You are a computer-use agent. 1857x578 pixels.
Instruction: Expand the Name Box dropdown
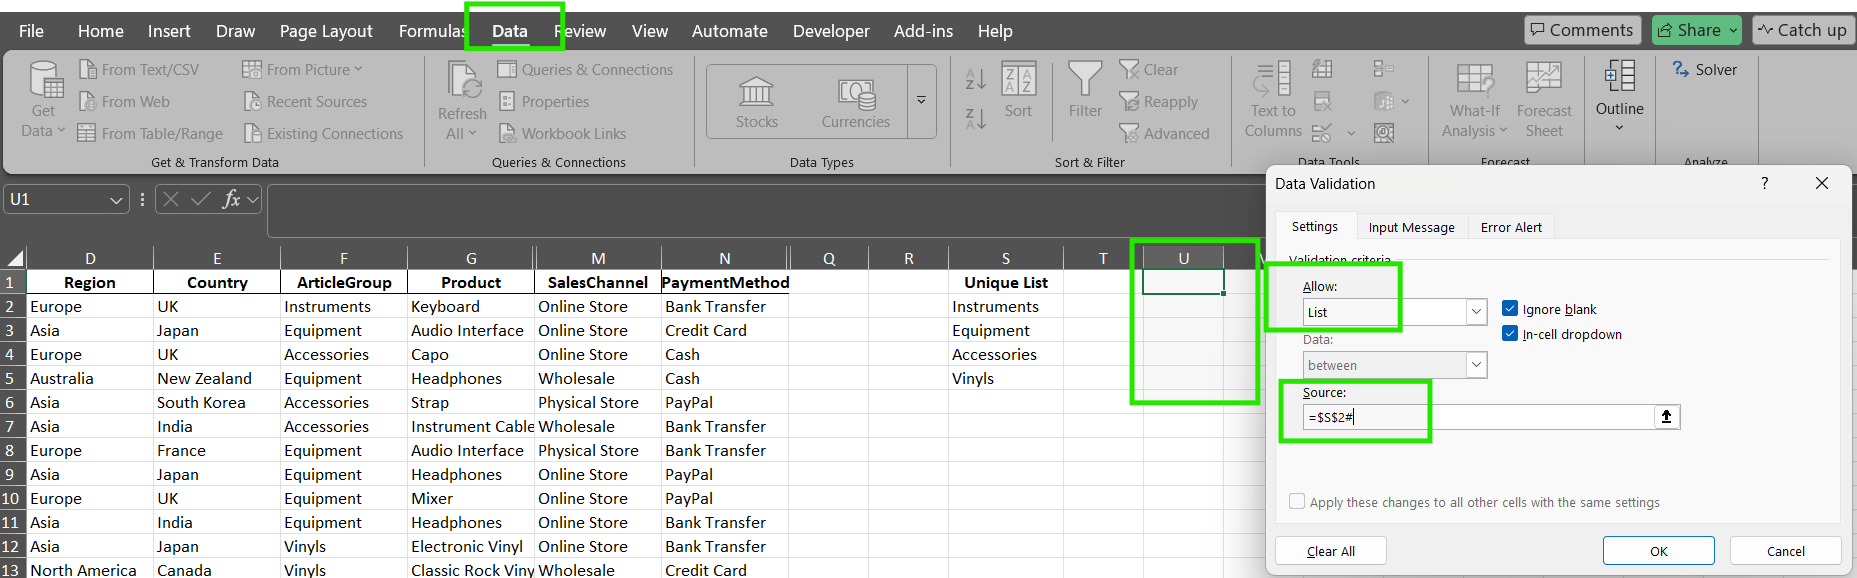[116, 200]
